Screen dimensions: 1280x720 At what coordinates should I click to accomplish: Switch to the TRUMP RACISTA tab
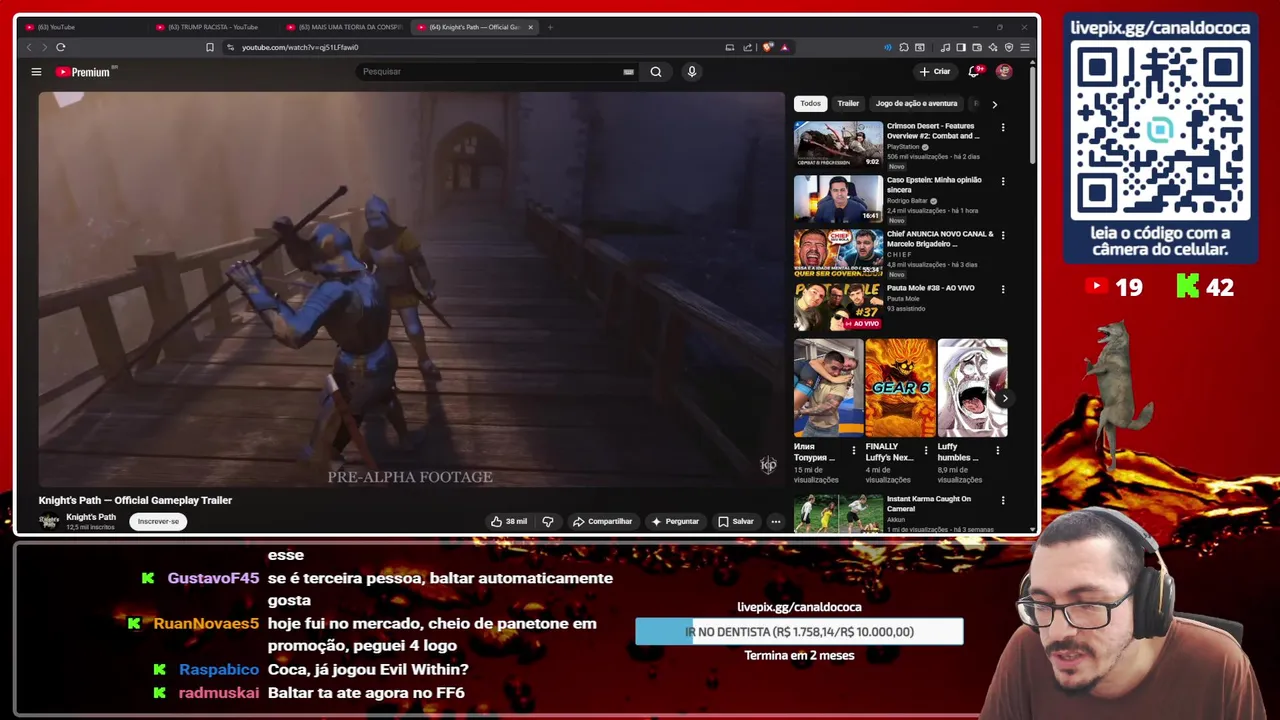(x=213, y=27)
